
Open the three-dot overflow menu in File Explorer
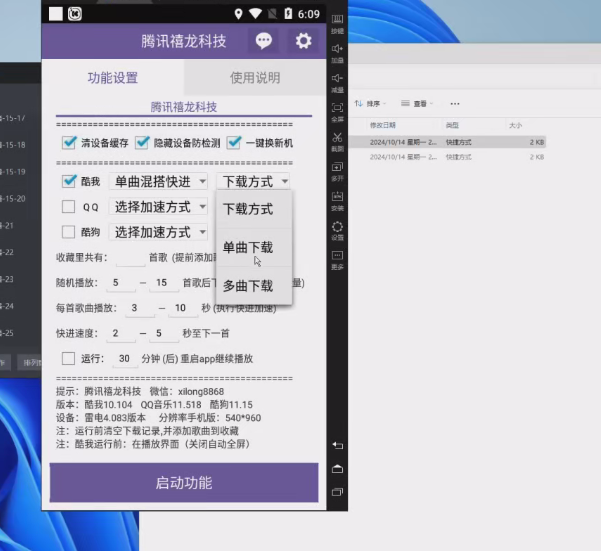click(x=455, y=103)
